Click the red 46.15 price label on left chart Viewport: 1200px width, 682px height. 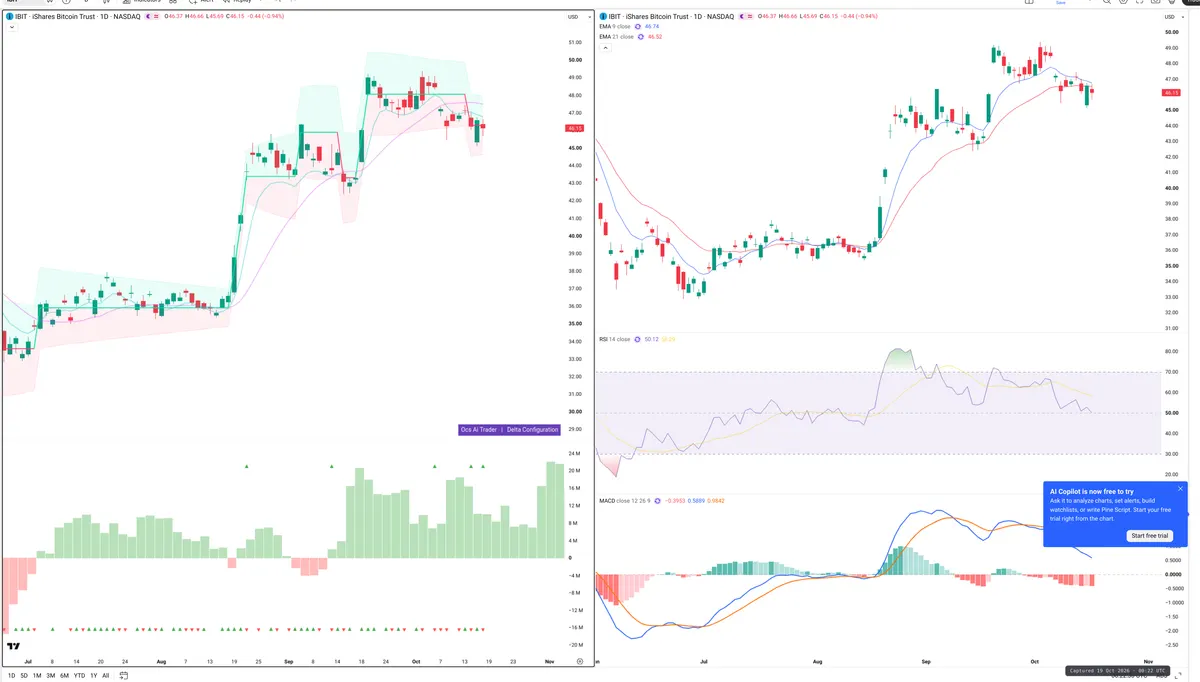(574, 128)
